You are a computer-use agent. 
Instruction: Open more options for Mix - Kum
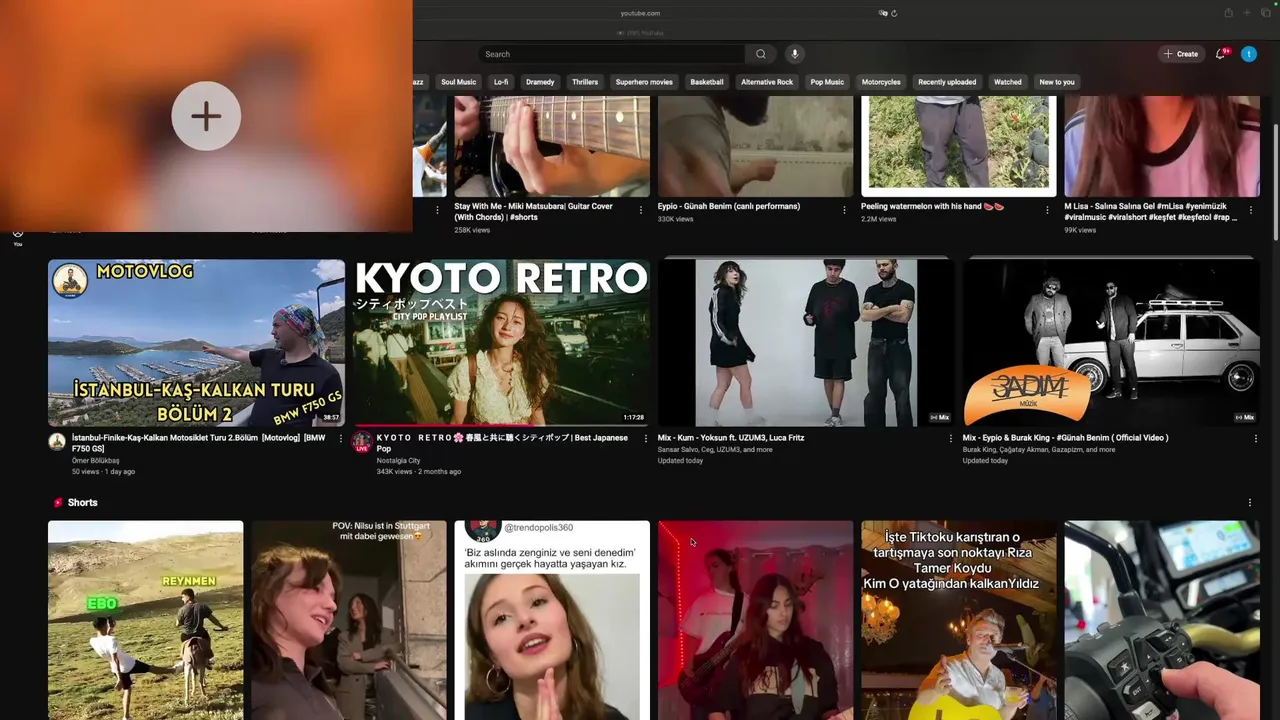(x=950, y=438)
